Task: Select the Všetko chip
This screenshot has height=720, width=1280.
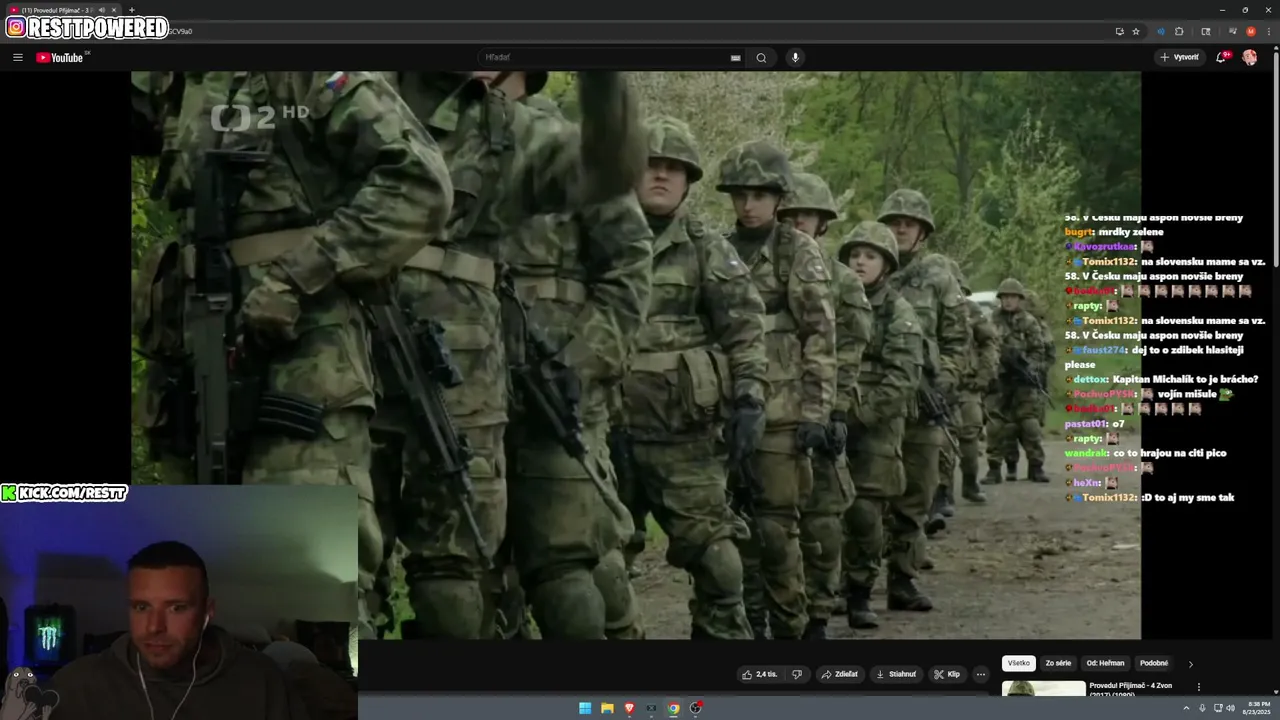Action: tap(1018, 663)
